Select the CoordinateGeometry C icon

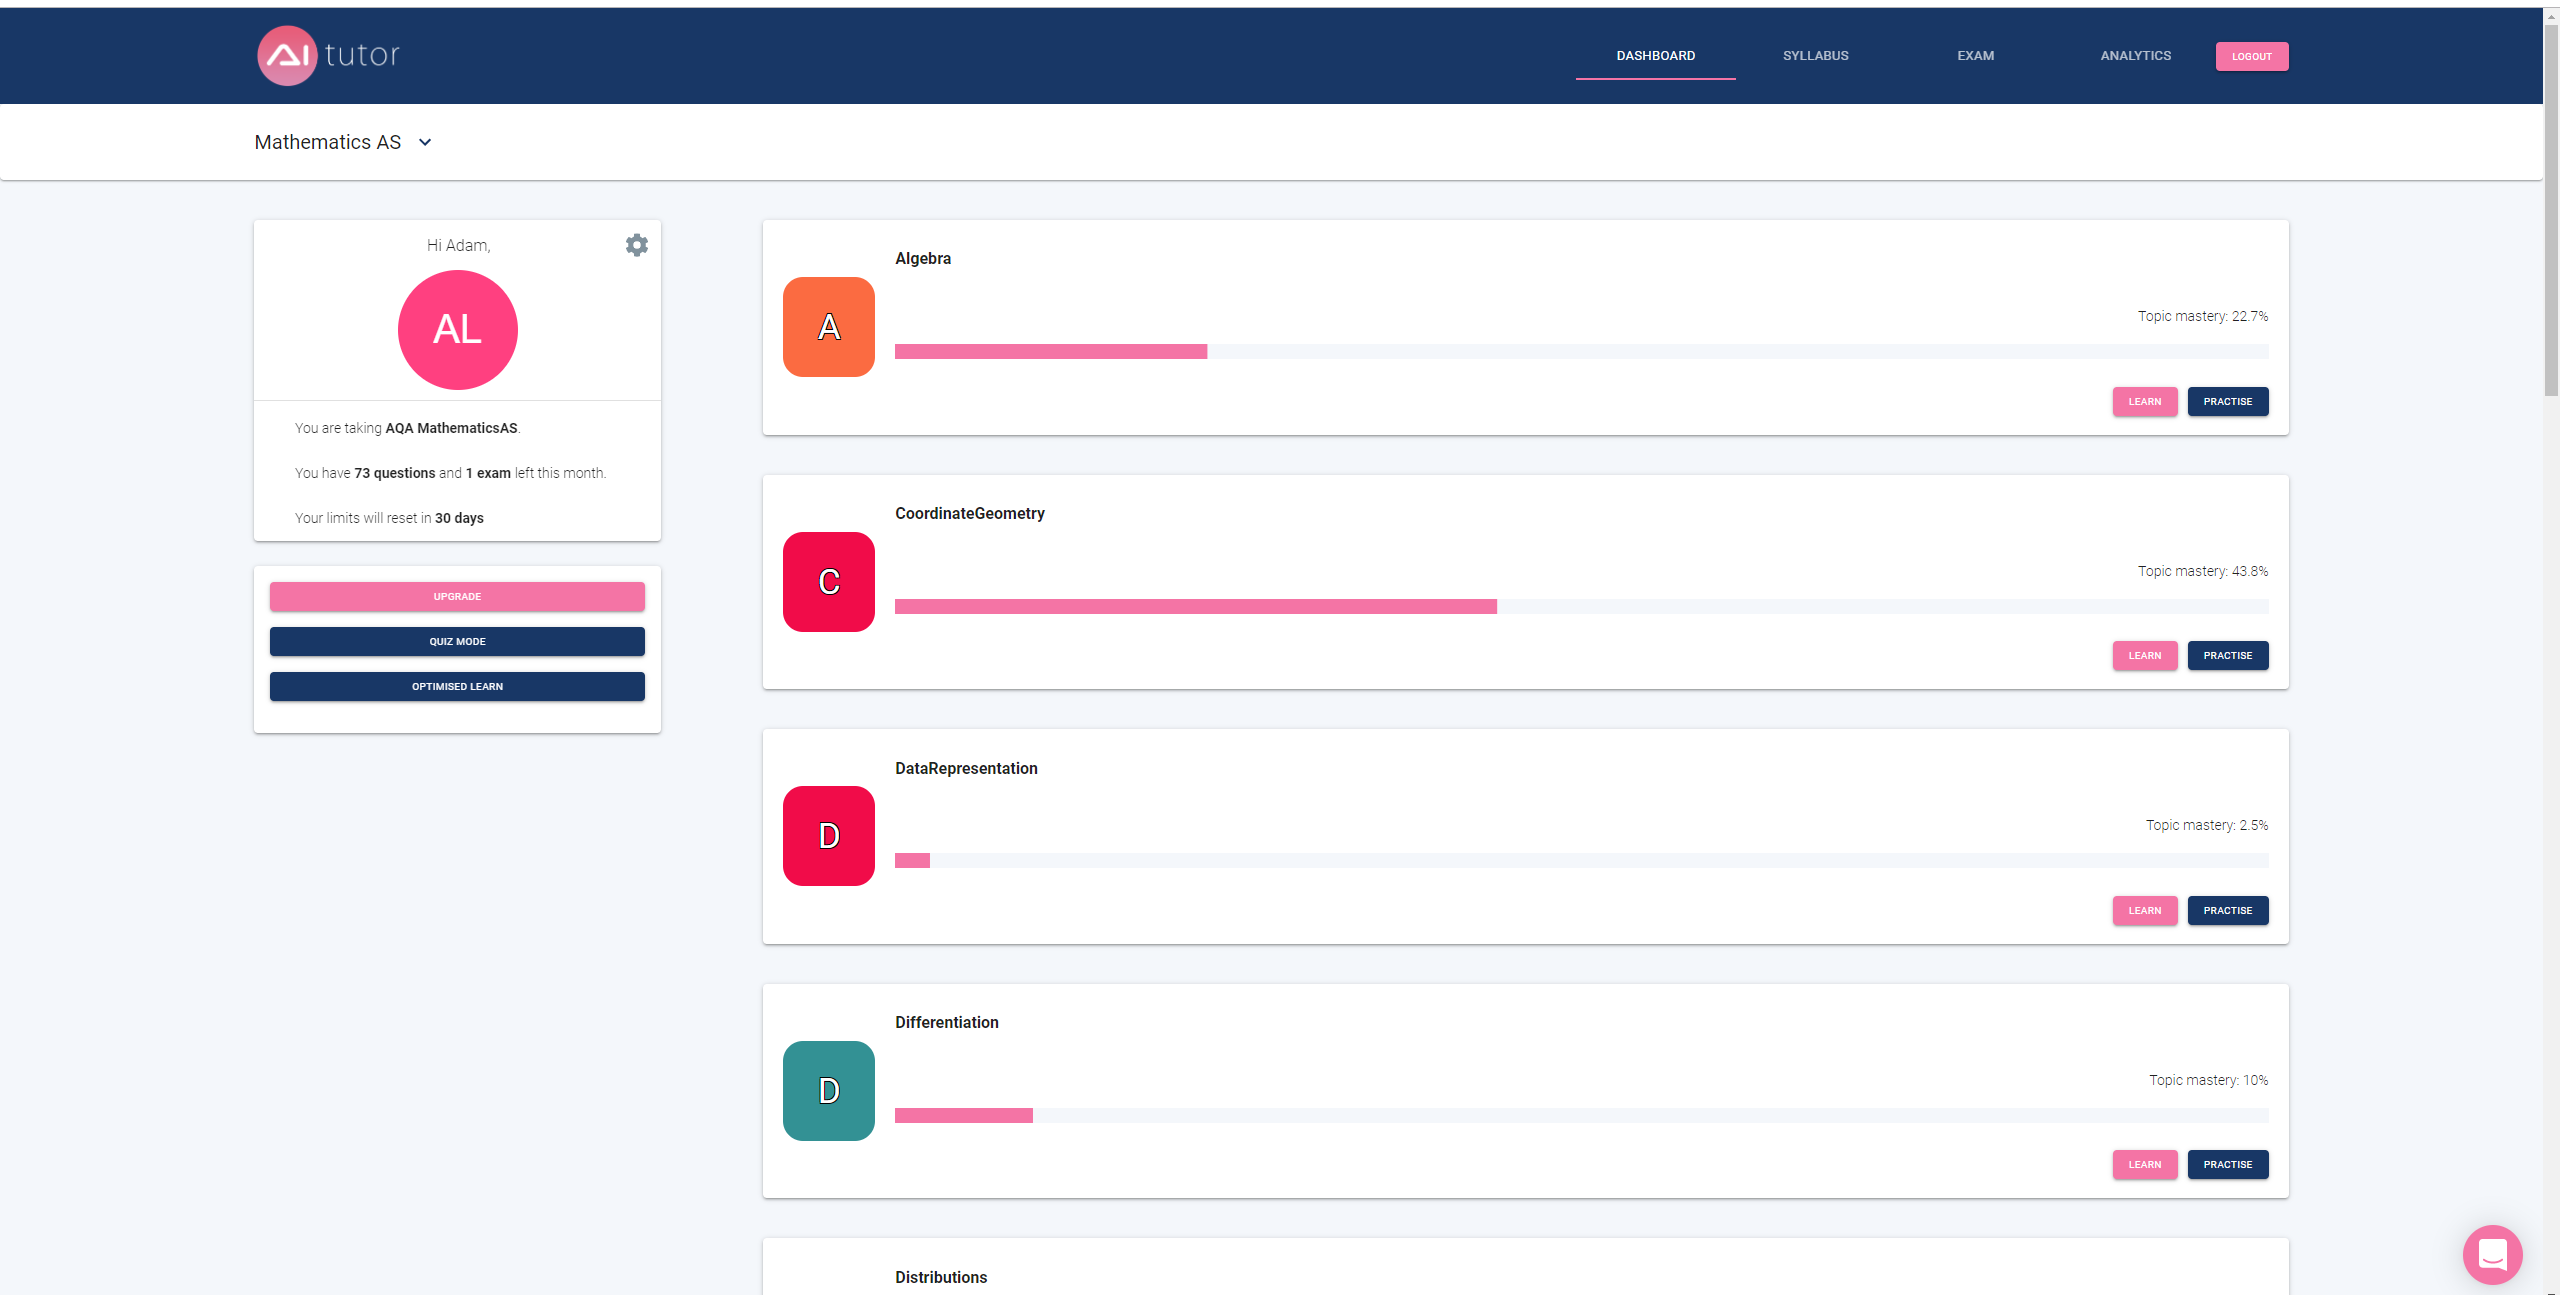pos(829,582)
